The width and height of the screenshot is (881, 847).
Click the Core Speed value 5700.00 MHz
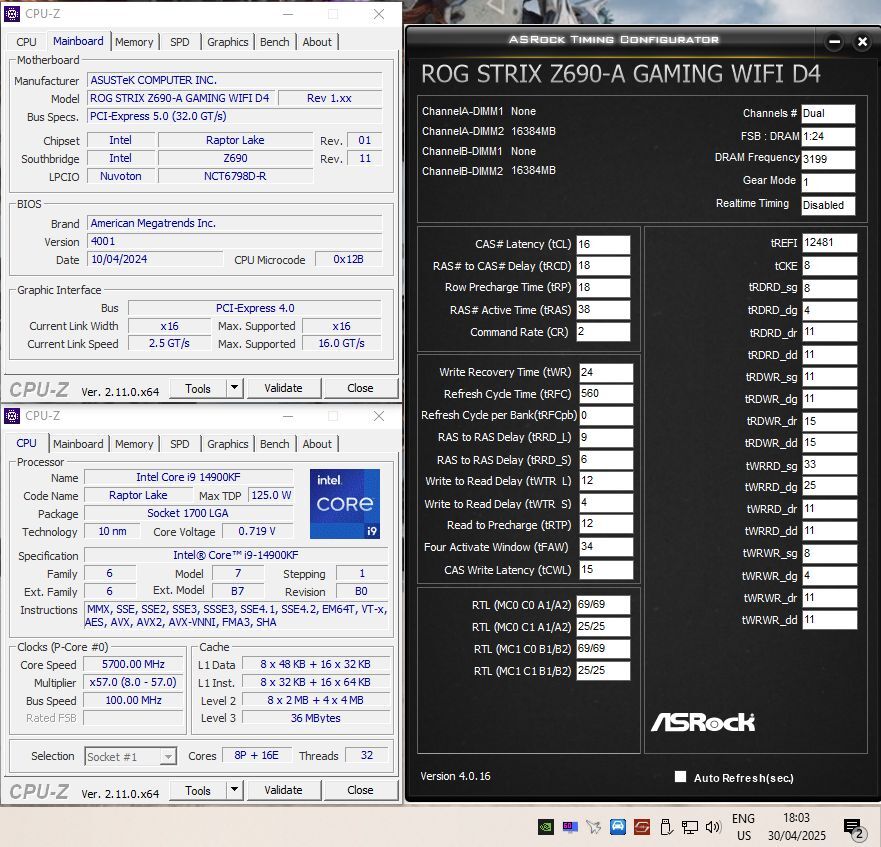click(x=133, y=664)
